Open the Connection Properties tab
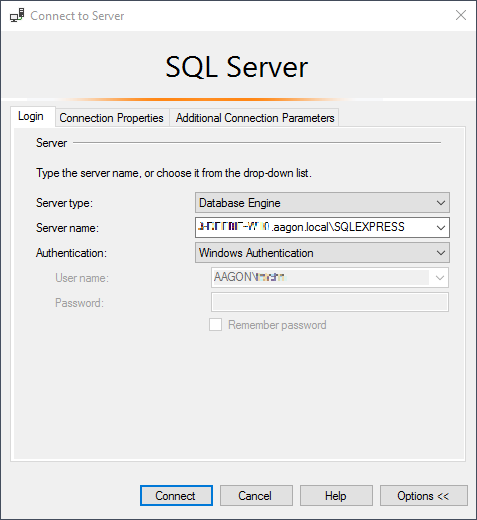 (x=111, y=118)
